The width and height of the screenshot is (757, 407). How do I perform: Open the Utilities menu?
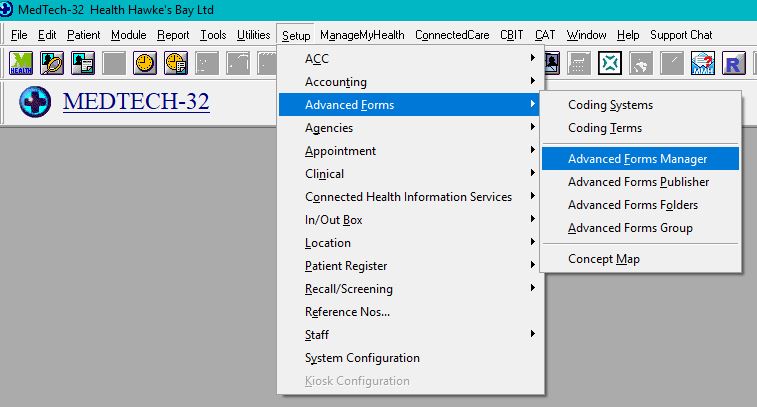click(253, 35)
